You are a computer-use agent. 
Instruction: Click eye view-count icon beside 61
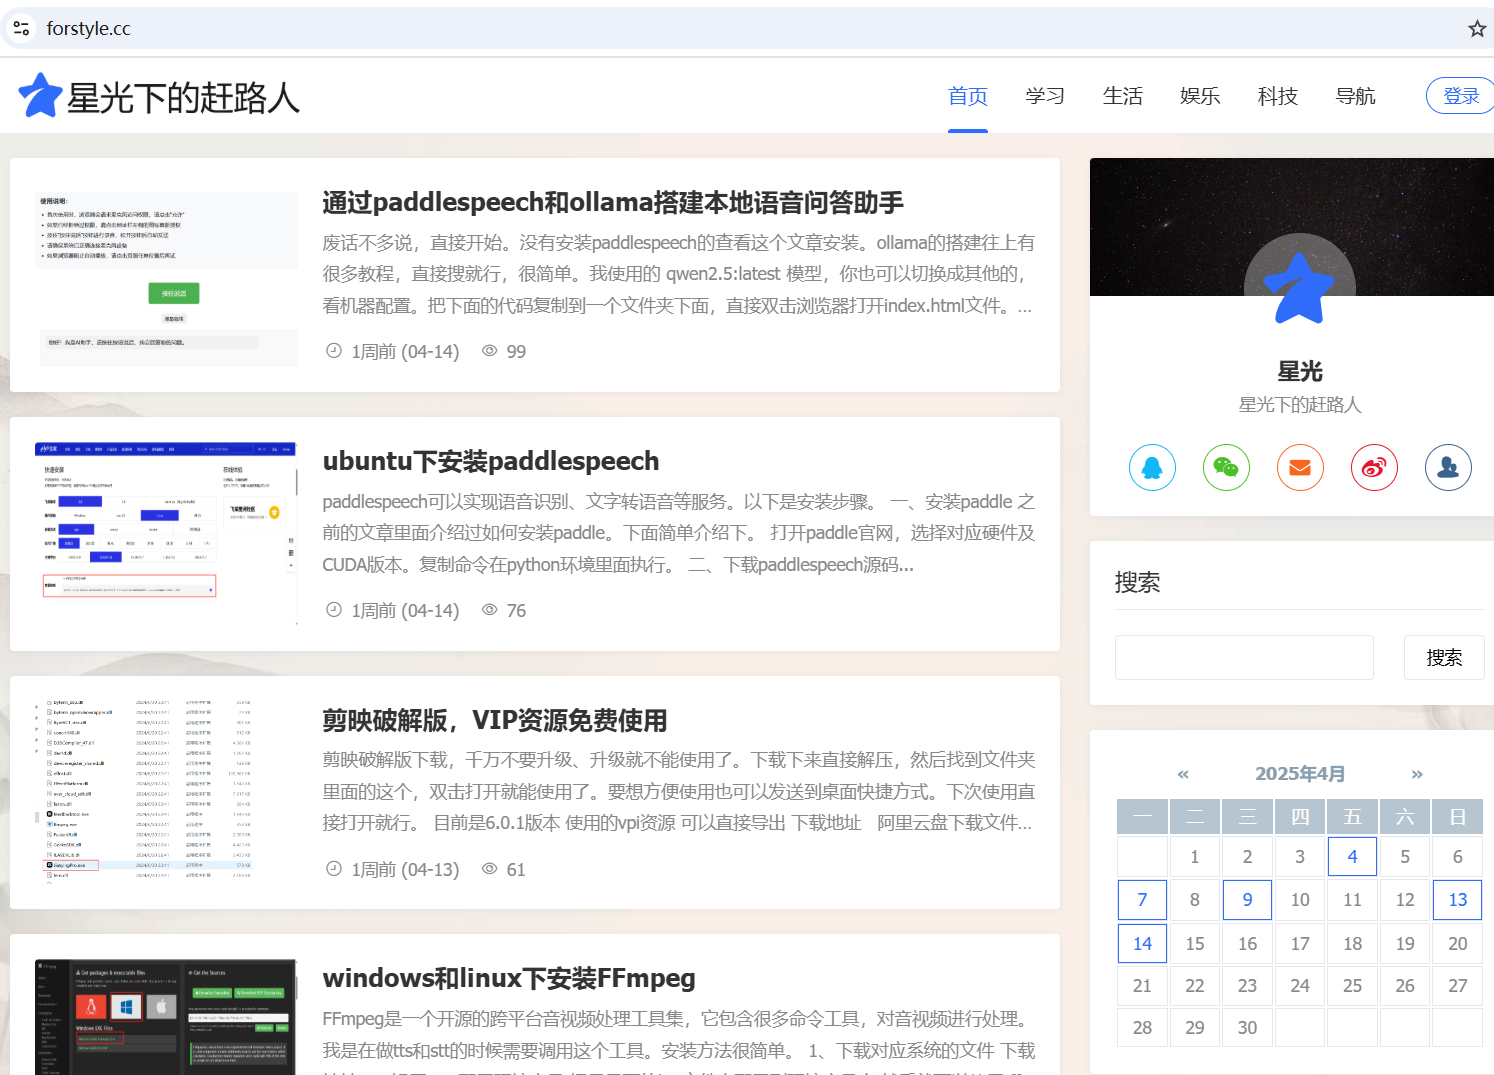[490, 869]
